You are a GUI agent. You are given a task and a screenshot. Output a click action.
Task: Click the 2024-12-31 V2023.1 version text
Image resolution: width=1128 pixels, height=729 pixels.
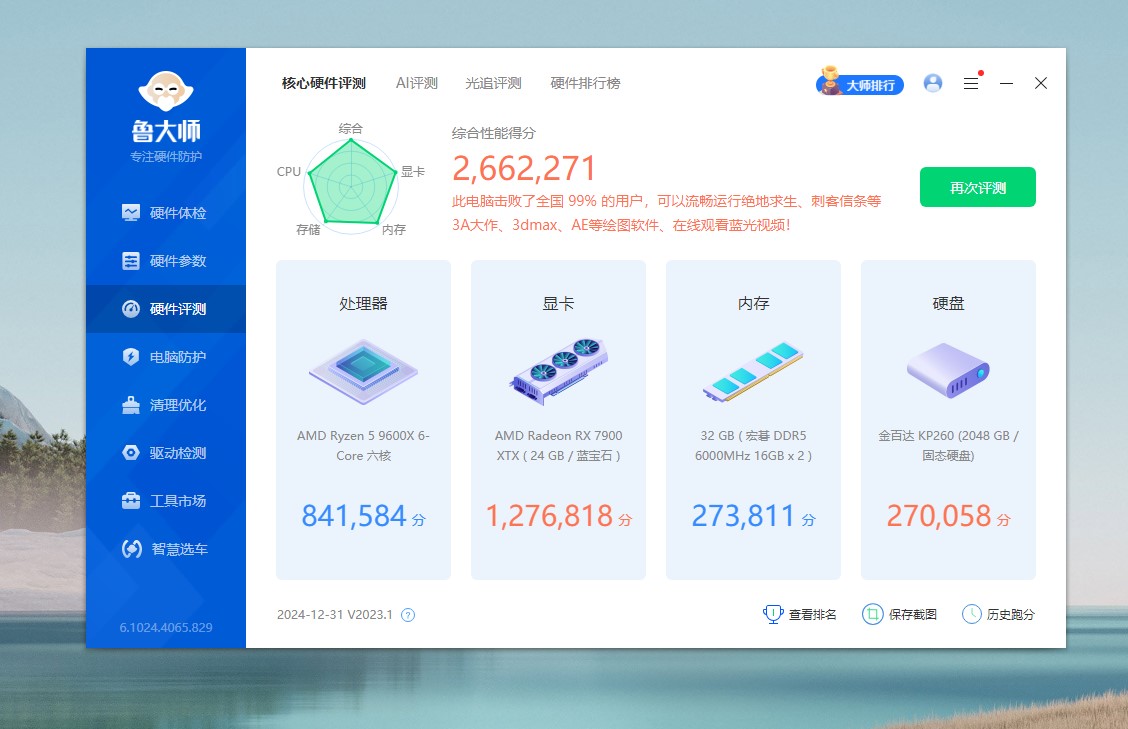(x=335, y=615)
